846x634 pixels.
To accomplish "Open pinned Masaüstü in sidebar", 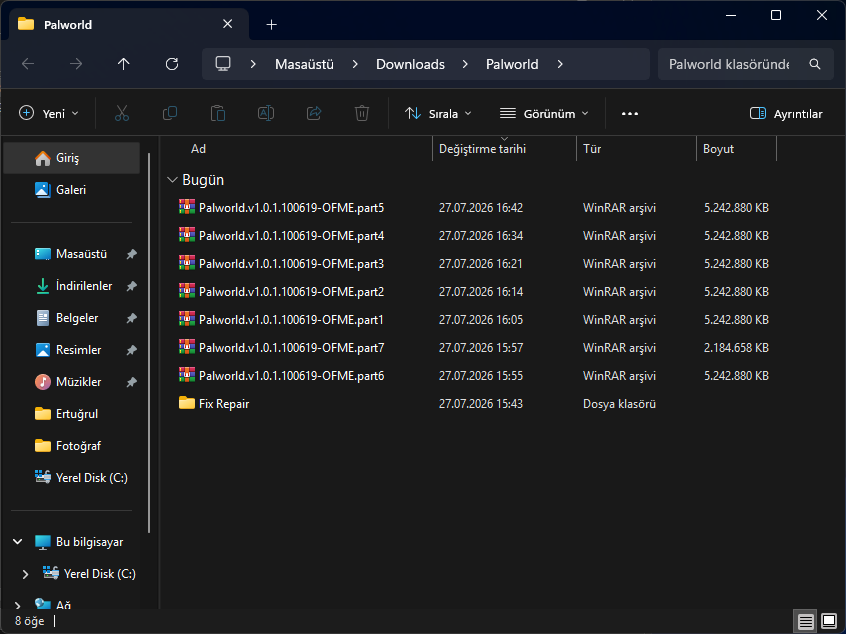I will [x=71, y=254].
